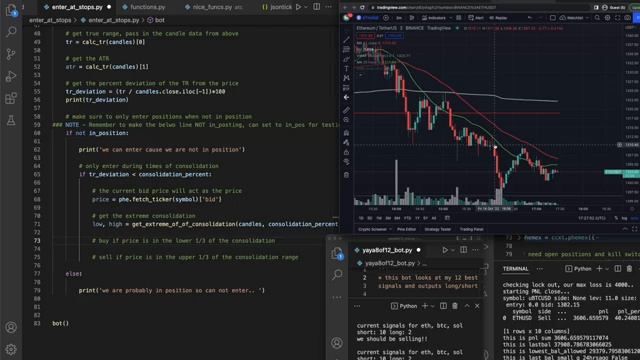Select the 1D date range at the chart bottom

pyautogui.click(x=361, y=218)
